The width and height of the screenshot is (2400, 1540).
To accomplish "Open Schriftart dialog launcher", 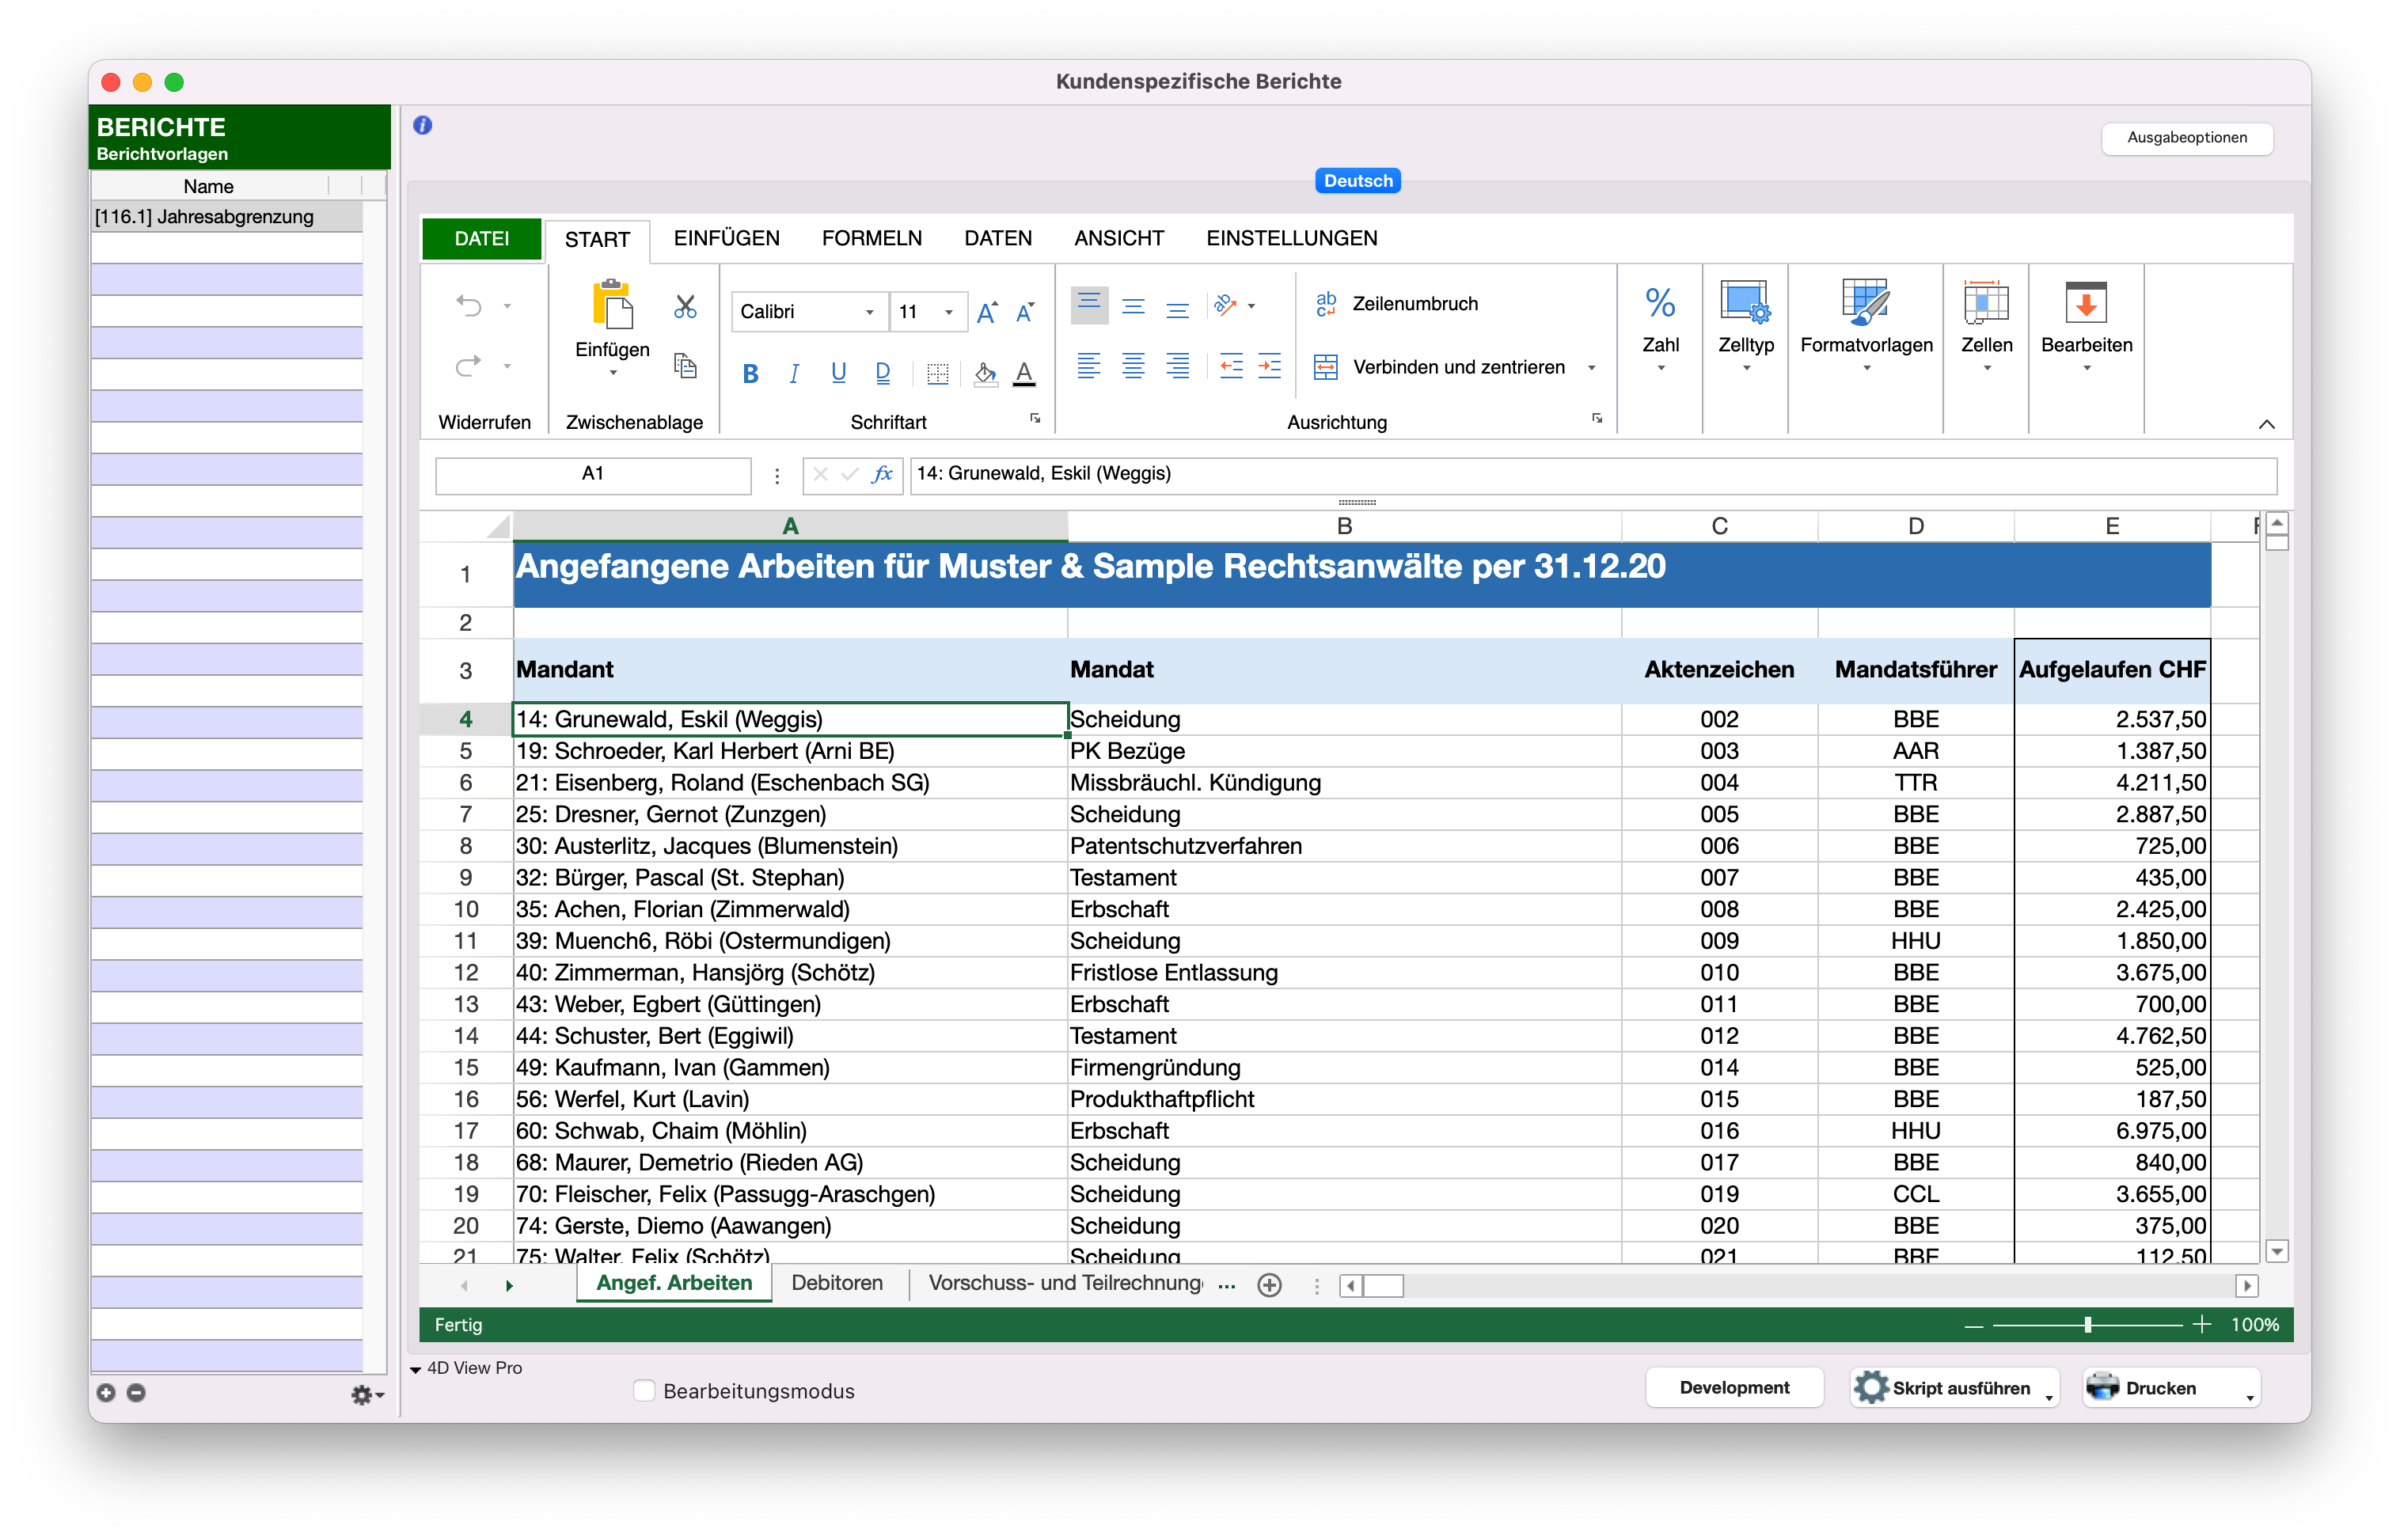I will pos(1035,418).
